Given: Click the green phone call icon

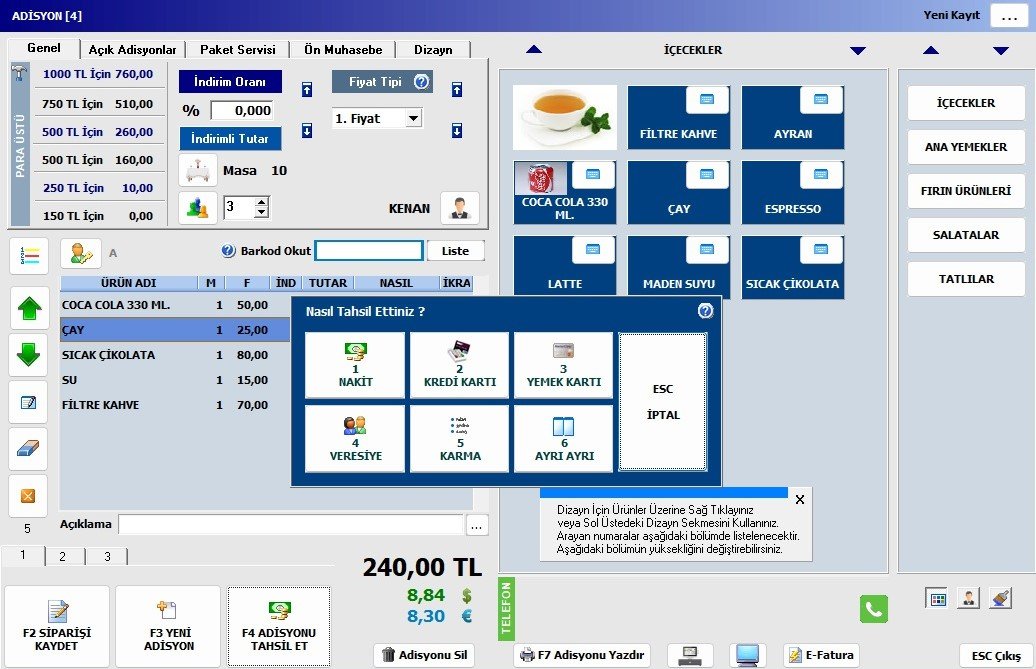Looking at the screenshot, I should (x=874, y=609).
